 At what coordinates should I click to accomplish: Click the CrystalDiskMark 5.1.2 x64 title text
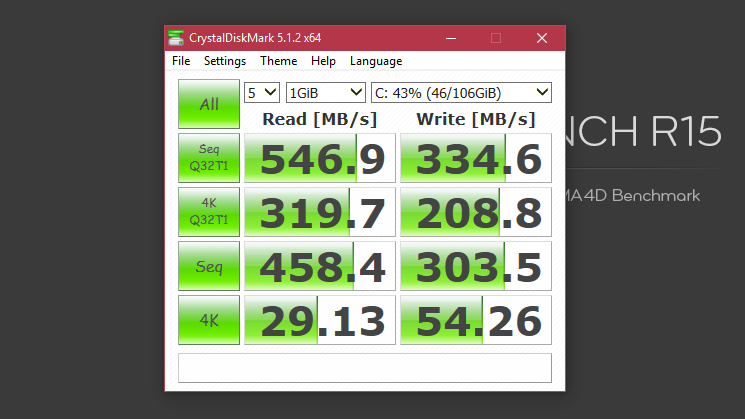(255, 38)
